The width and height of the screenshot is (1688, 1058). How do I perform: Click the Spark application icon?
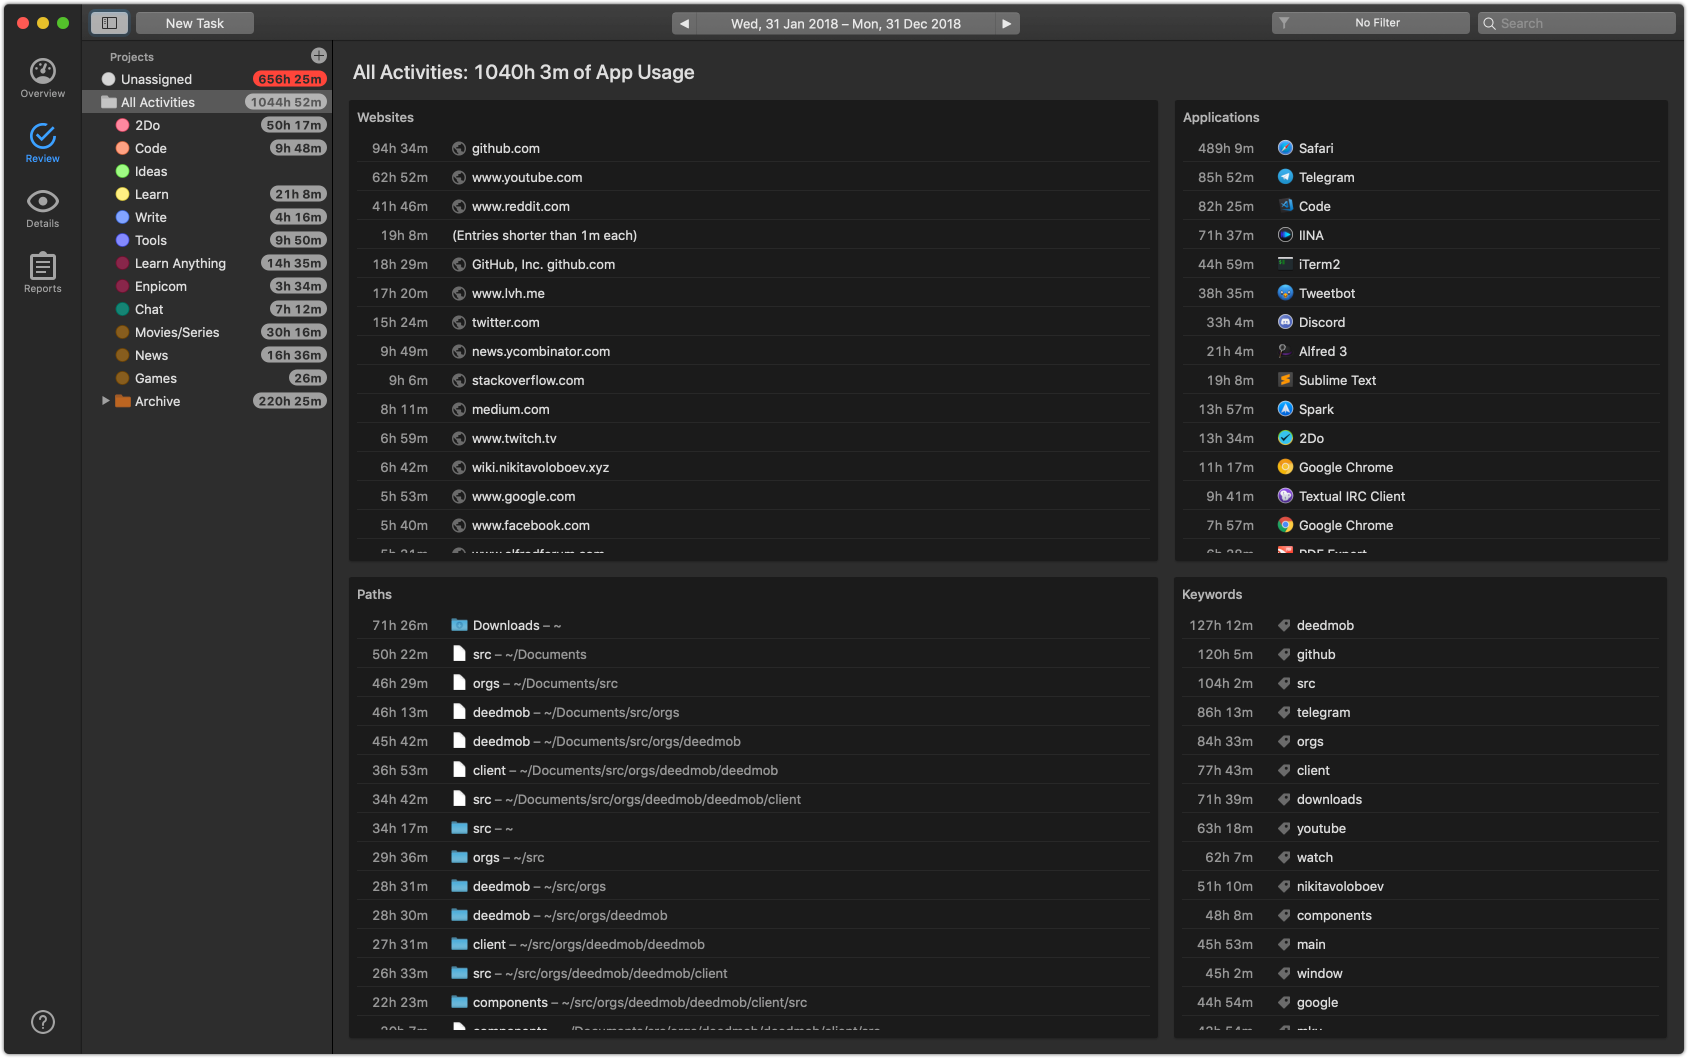click(x=1286, y=409)
